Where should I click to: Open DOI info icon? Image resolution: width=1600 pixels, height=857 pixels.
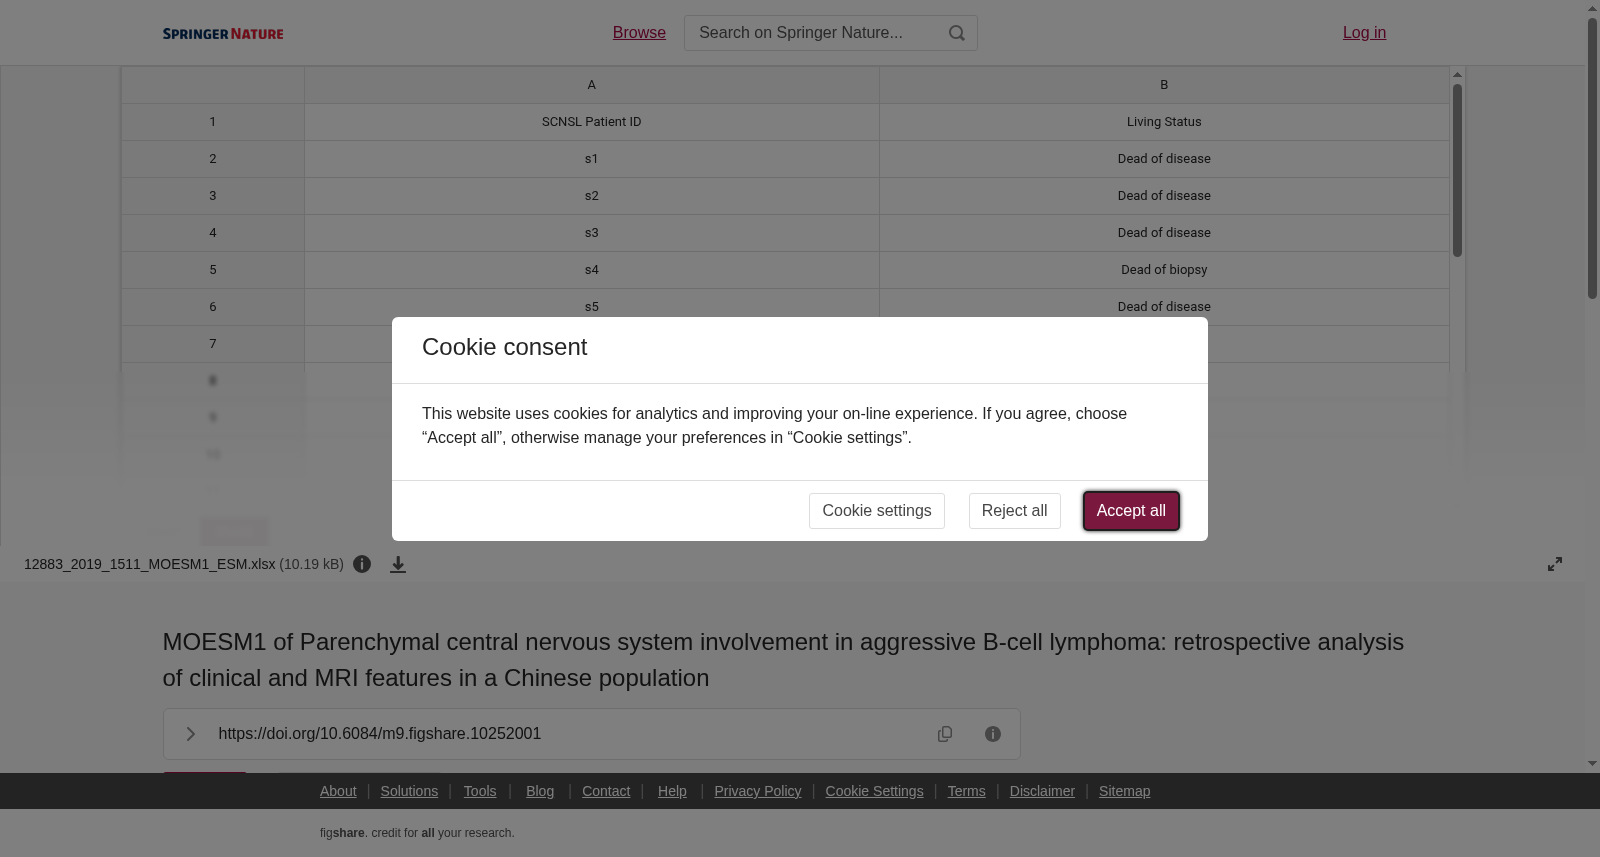[993, 734]
